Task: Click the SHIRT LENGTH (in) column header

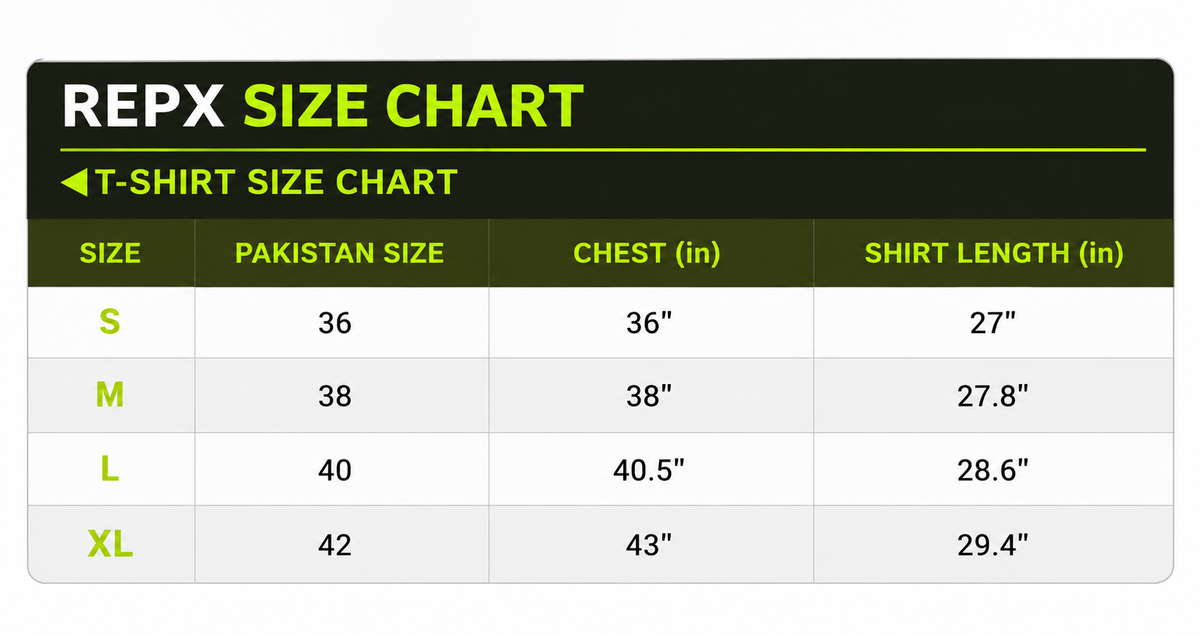Action: click(994, 253)
